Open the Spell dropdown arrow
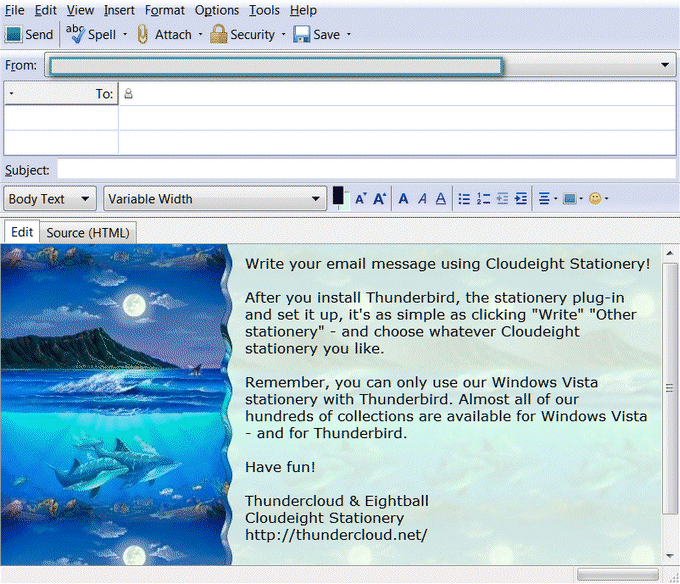 (125, 34)
